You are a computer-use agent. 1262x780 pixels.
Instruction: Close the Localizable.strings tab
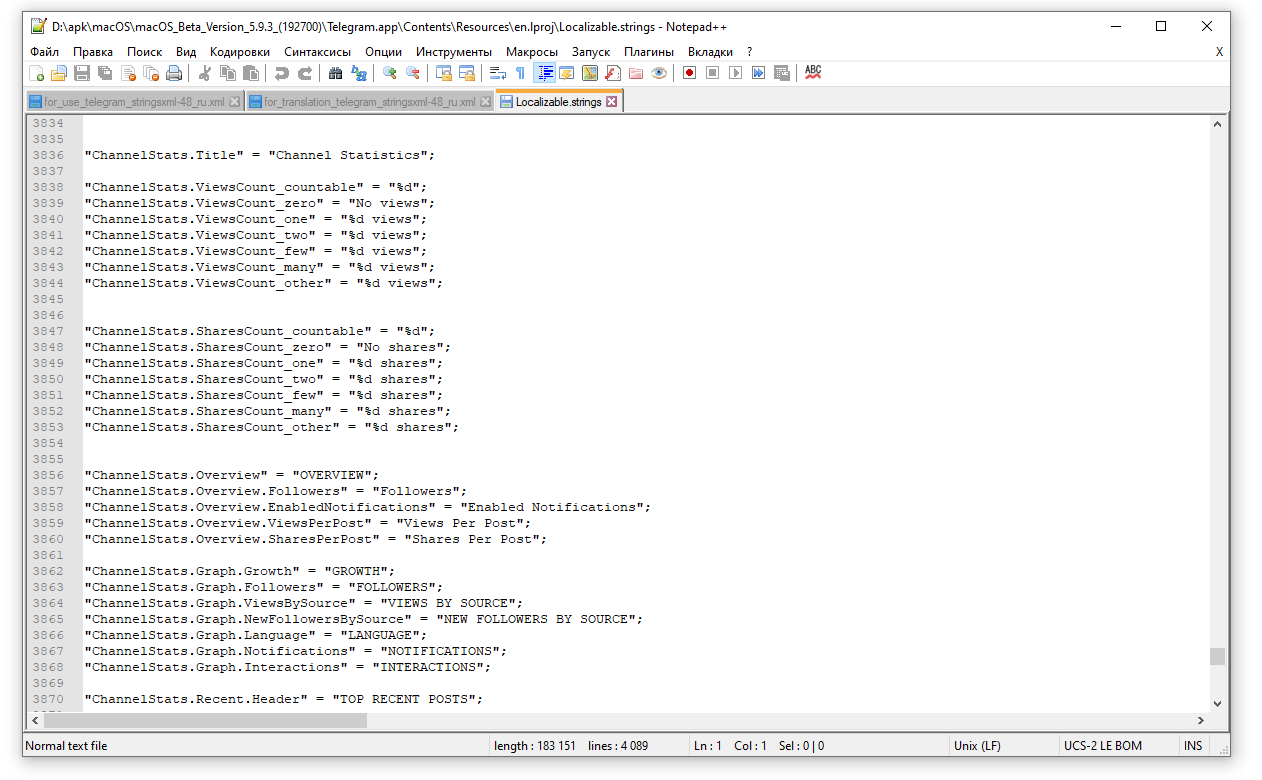tap(612, 102)
